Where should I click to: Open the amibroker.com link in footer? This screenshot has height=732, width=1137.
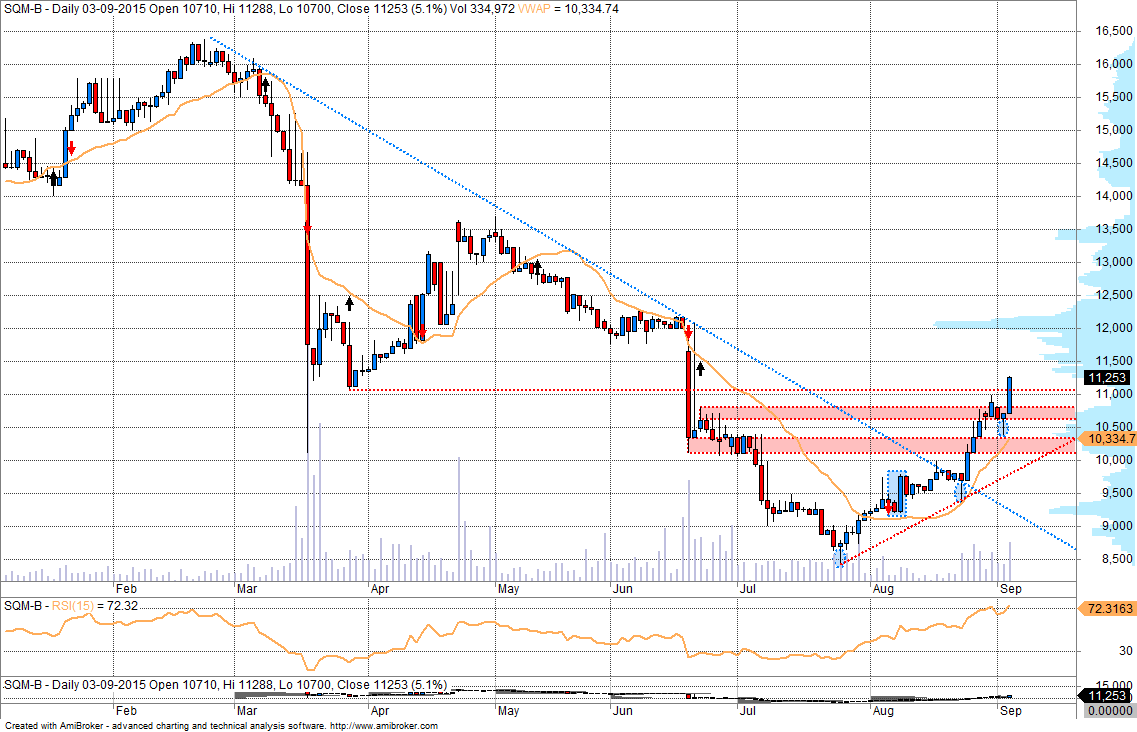point(383,726)
